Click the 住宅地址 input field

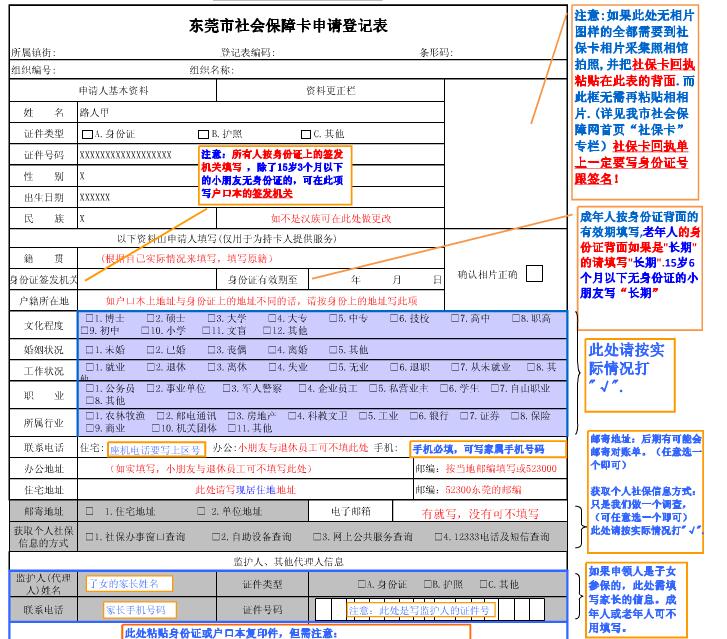click(x=245, y=490)
